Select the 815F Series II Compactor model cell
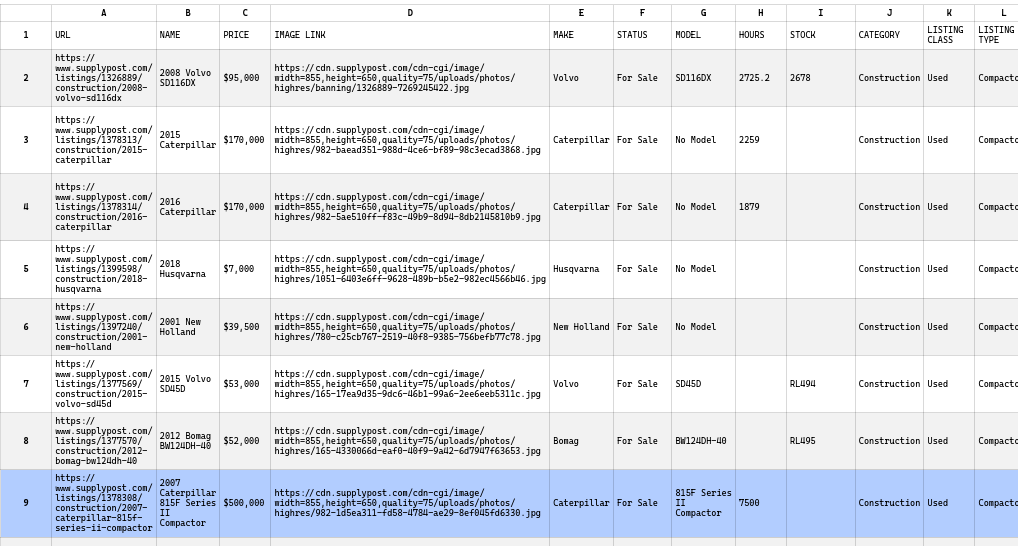The height and width of the screenshot is (546, 1018). [702, 503]
